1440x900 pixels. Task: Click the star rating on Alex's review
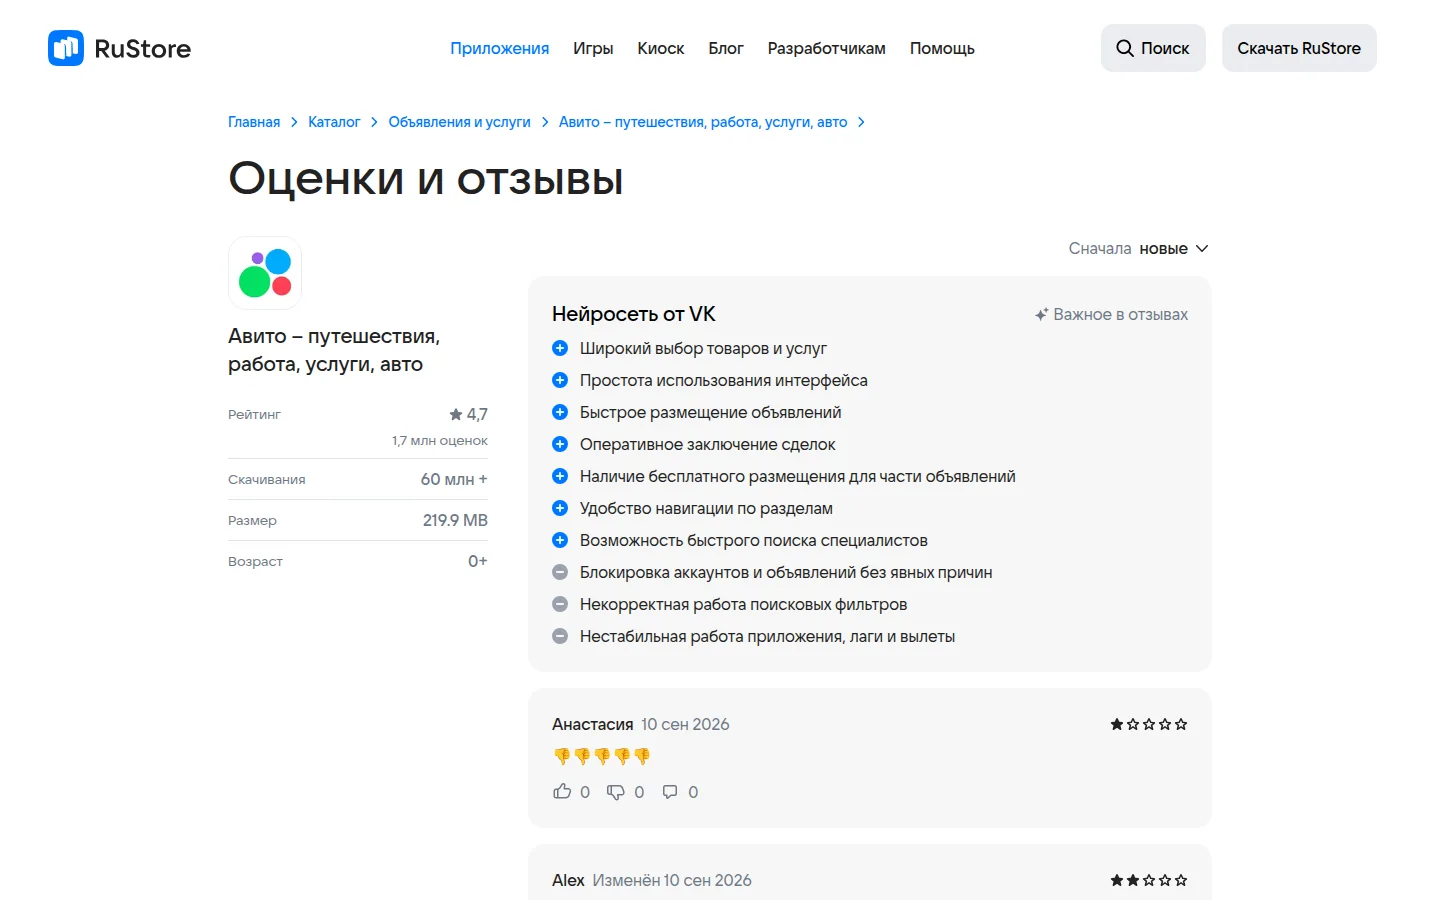(1149, 880)
